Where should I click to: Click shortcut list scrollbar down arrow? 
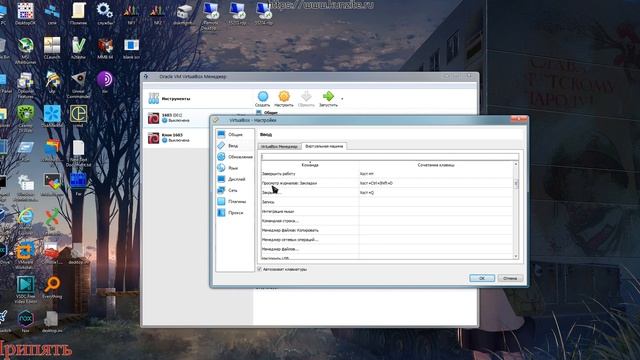click(x=516, y=256)
